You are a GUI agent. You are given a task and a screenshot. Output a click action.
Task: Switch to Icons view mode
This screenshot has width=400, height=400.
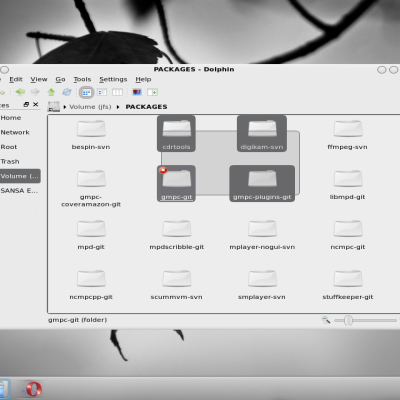click(86, 92)
